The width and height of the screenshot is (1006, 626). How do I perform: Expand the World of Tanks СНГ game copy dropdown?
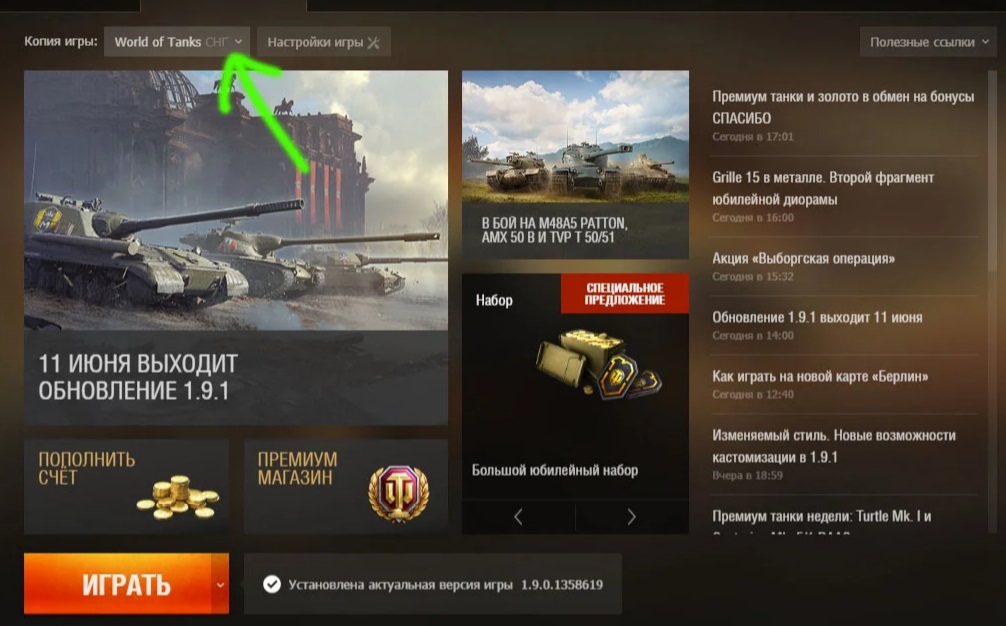pos(177,42)
